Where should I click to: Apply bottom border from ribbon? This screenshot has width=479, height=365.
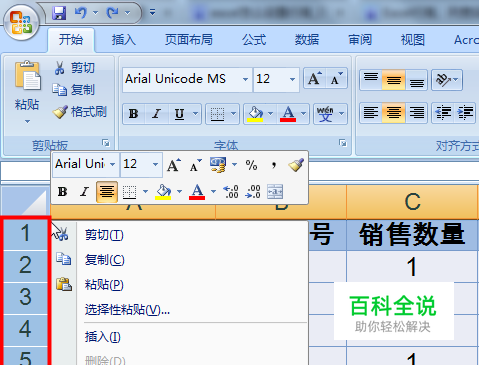click(x=217, y=114)
